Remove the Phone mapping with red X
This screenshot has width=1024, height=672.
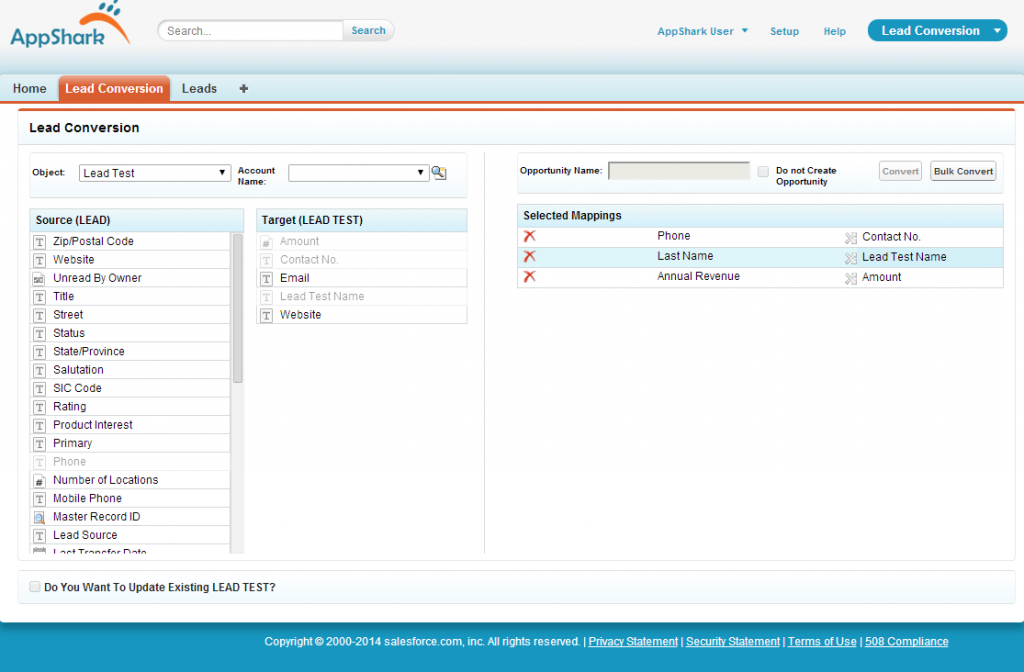point(530,236)
